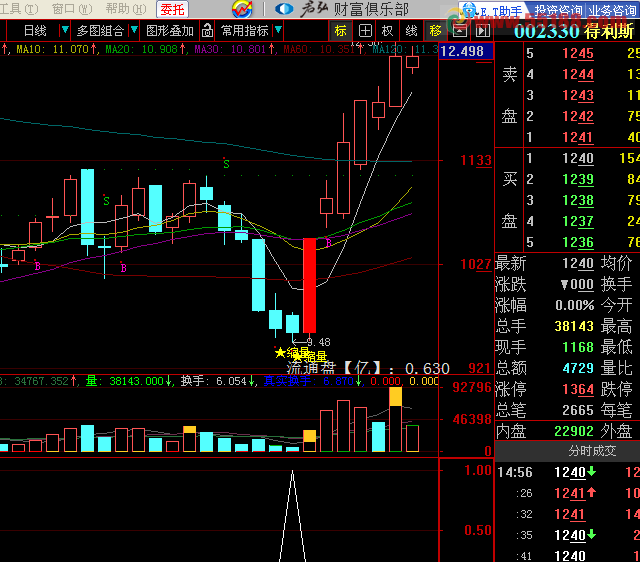Click the 多图组合 button
This screenshot has width=640, height=562.
pyautogui.click(x=100, y=31)
